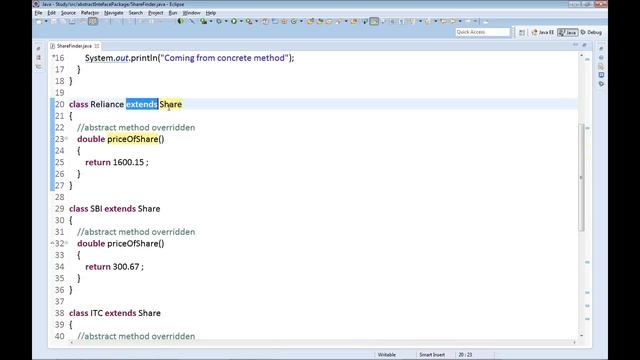The width and height of the screenshot is (640, 360).
Task: Click the horizontal scroll right arrow
Action: [574, 342]
